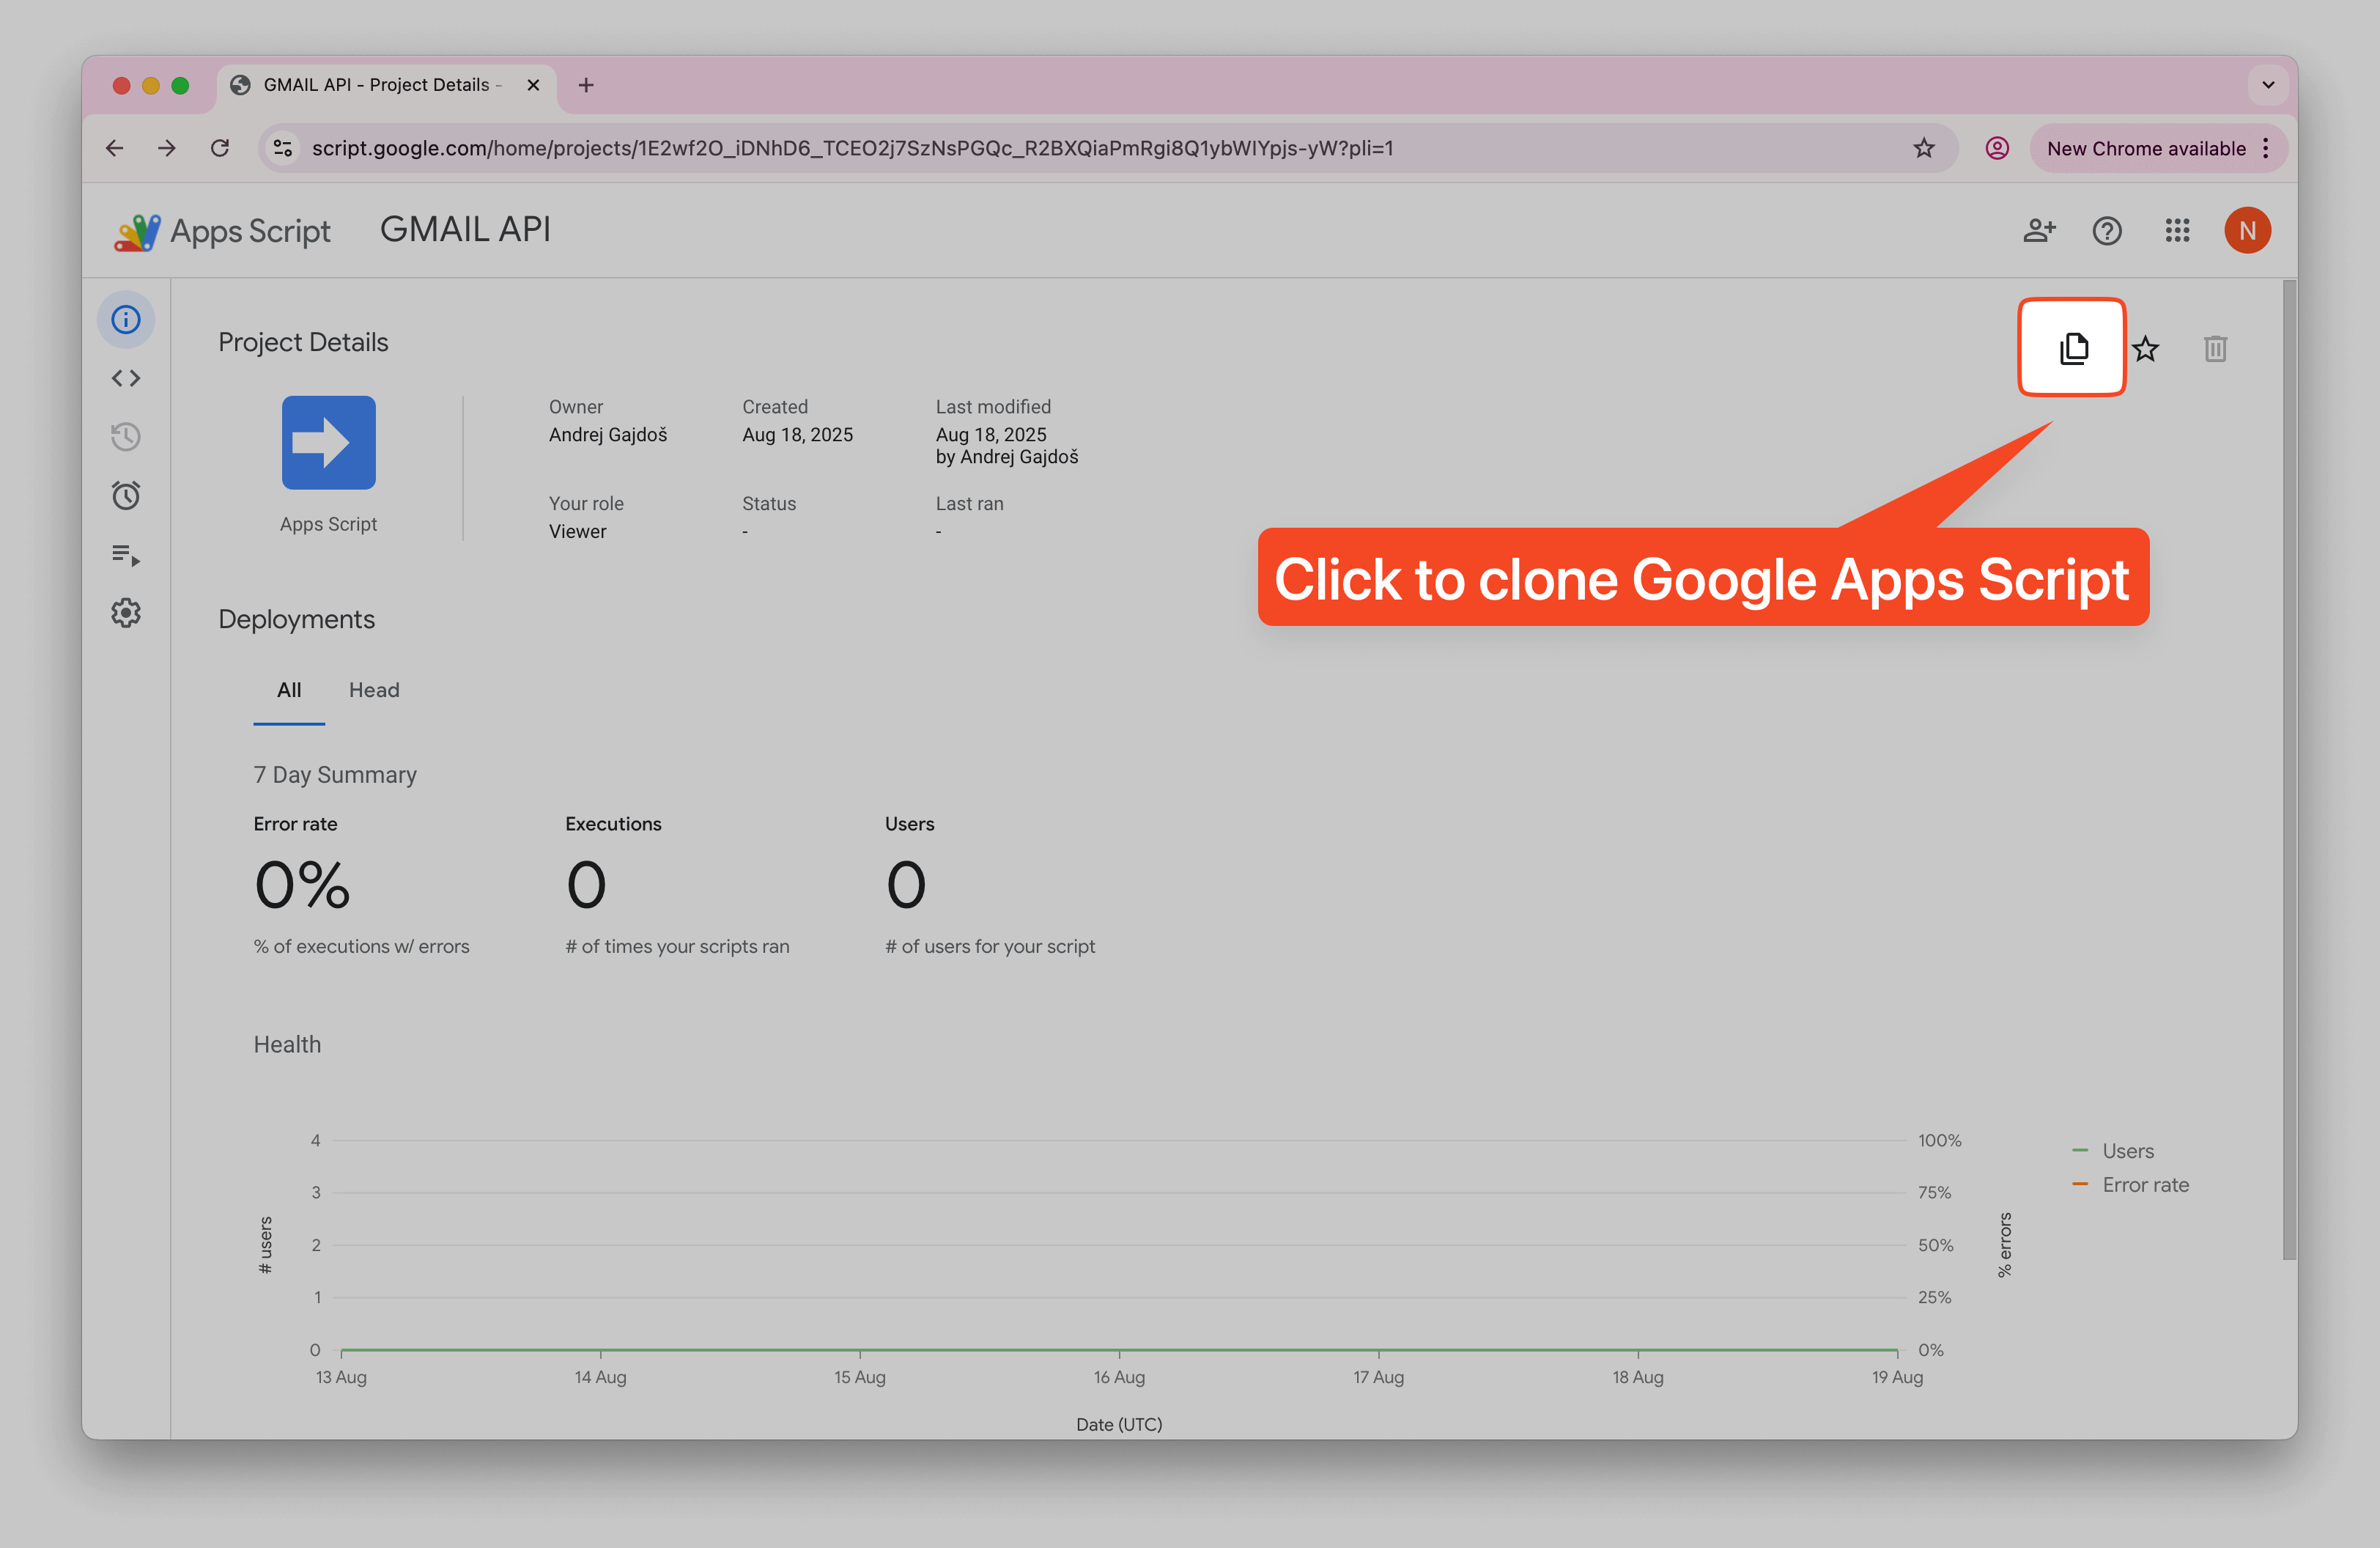2380x1548 pixels.
Task: Click the browser forward arrow
Action: tap(167, 148)
